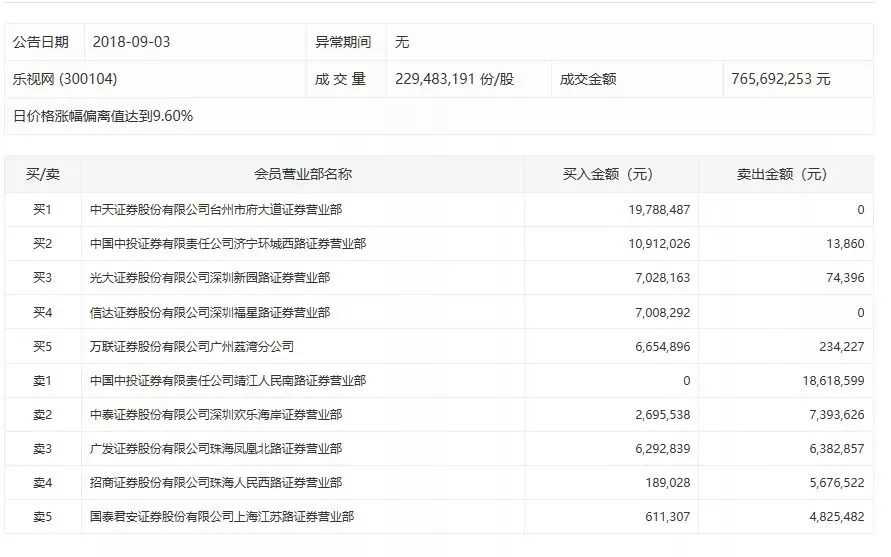Image resolution: width=891 pixels, height=557 pixels.
Task: Select sell amount 6,382,857
Action: click(x=837, y=449)
